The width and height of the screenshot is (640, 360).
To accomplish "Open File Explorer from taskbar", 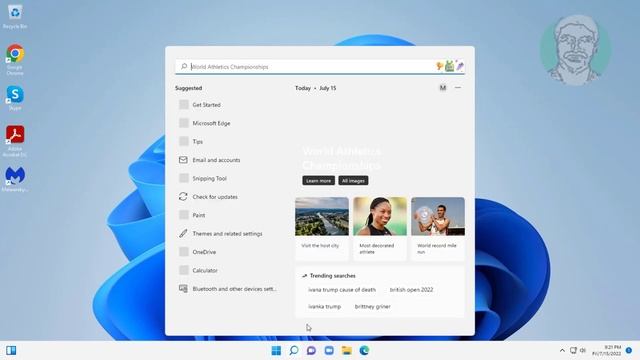I will coord(347,350).
